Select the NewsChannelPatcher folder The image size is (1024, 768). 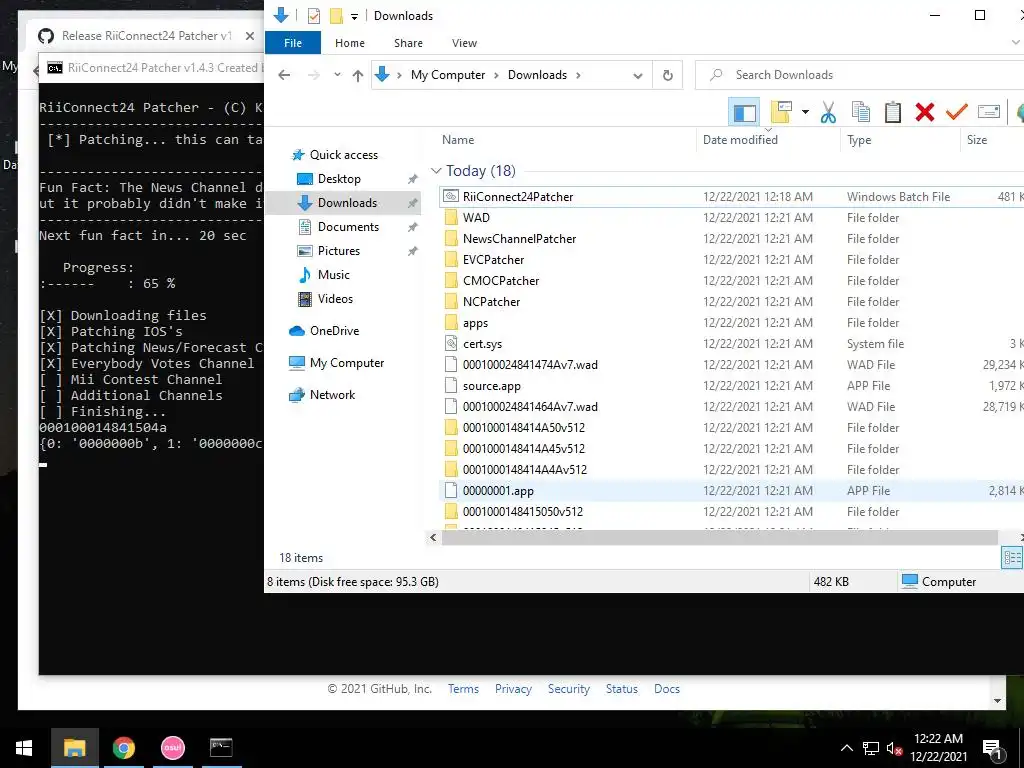click(x=519, y=239)
